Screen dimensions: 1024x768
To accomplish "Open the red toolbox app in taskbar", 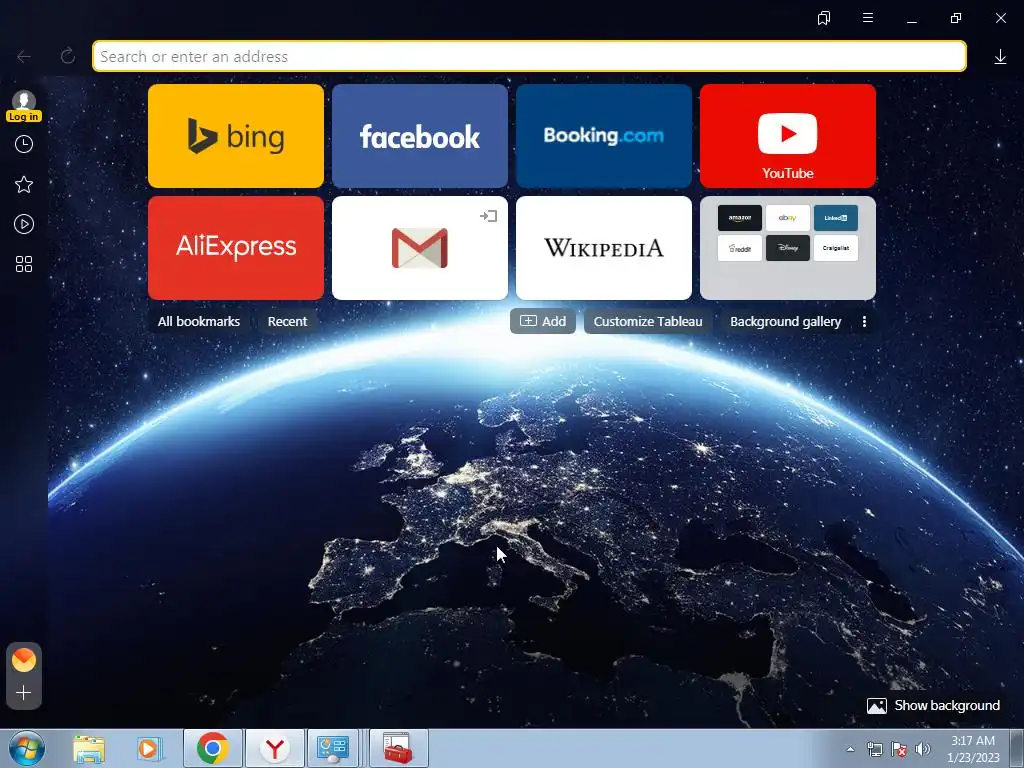I will 398,748.
